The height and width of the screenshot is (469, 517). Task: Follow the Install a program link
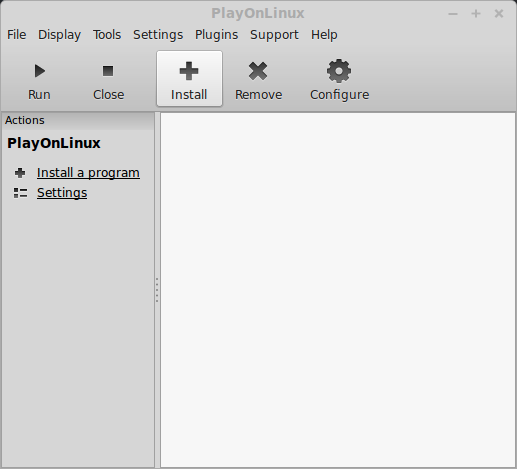click(88, 173)
